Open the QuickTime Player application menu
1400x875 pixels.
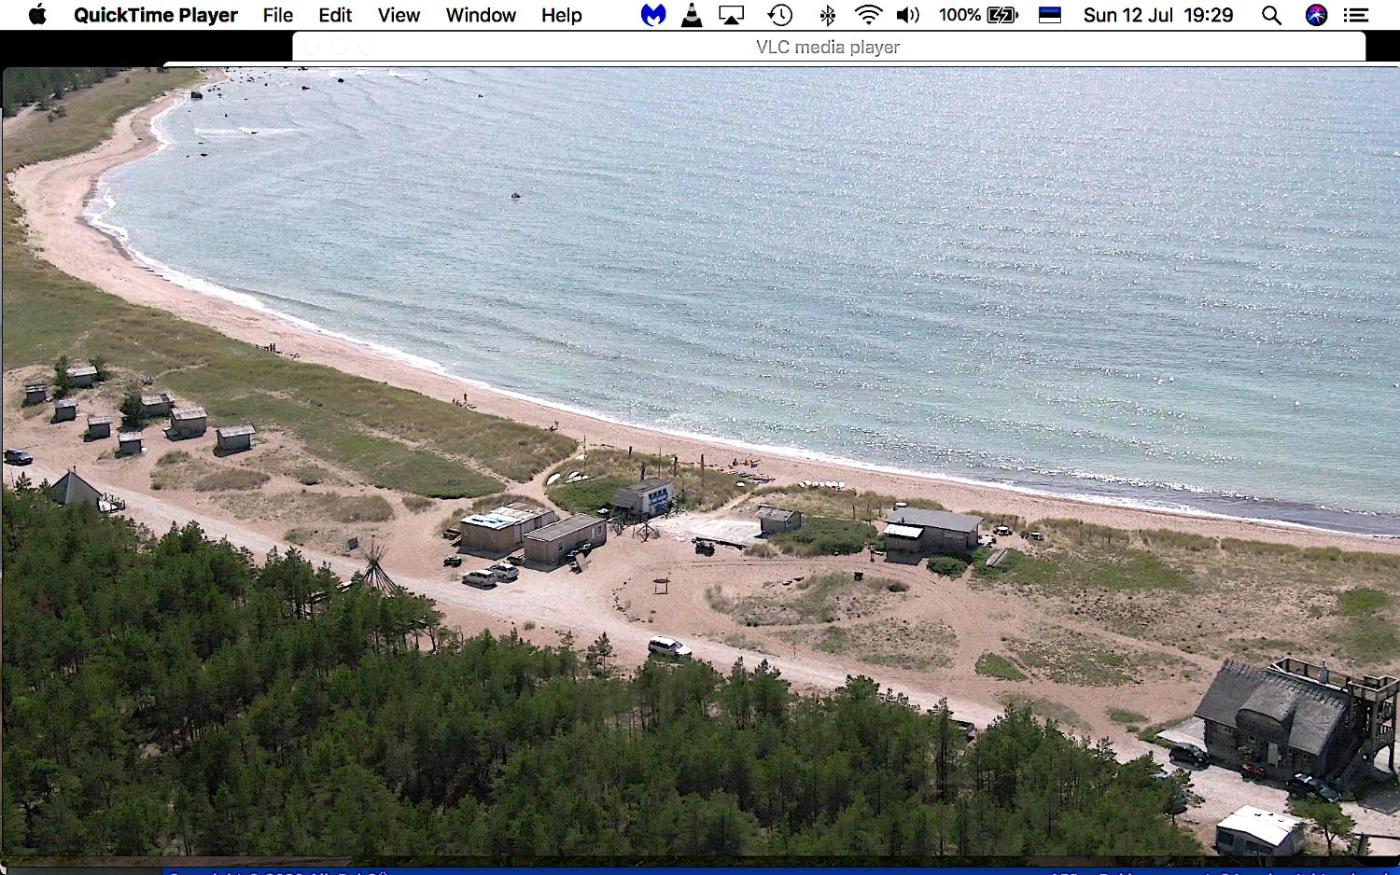[x=156, y=15]
